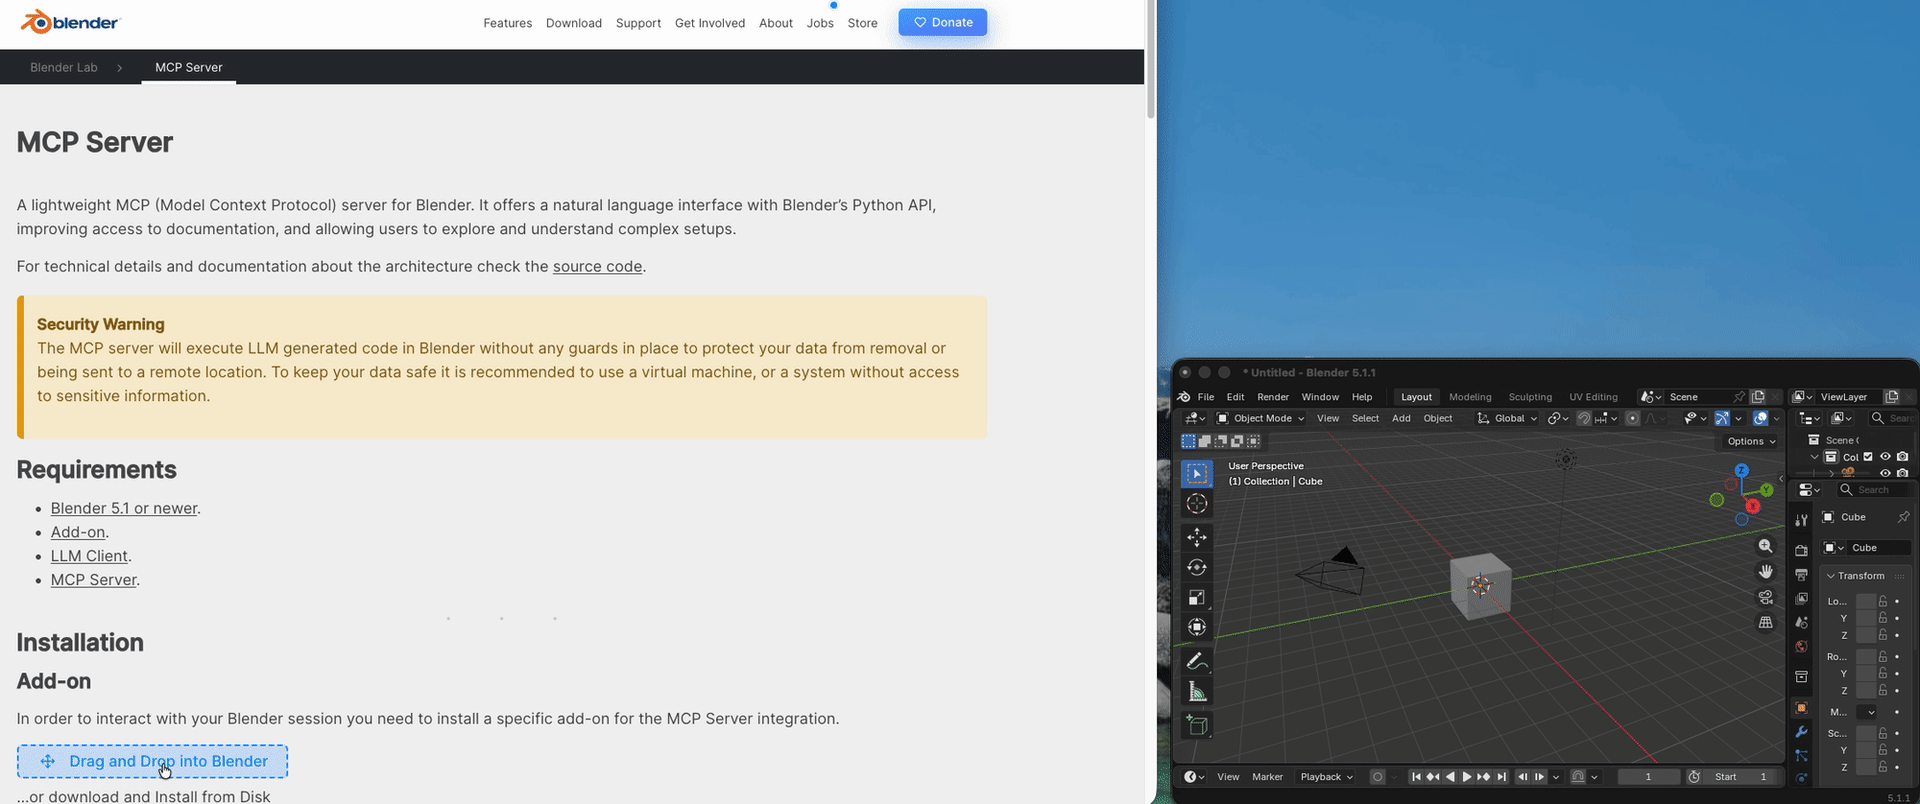The height and width of the screenshot is (804, 1920).
Task: Open the Global transform orientation dropdown
Action: [1508, 418]
